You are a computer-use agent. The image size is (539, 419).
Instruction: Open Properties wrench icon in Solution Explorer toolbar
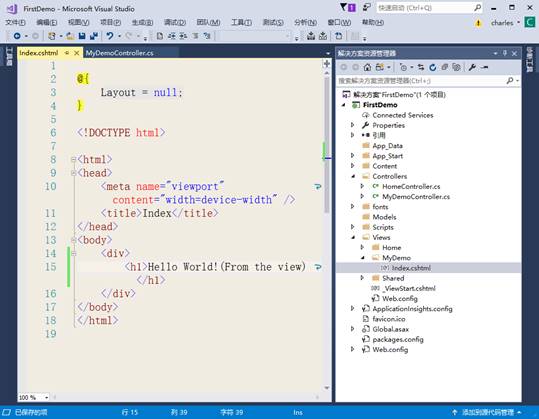(x=472, y=67)
